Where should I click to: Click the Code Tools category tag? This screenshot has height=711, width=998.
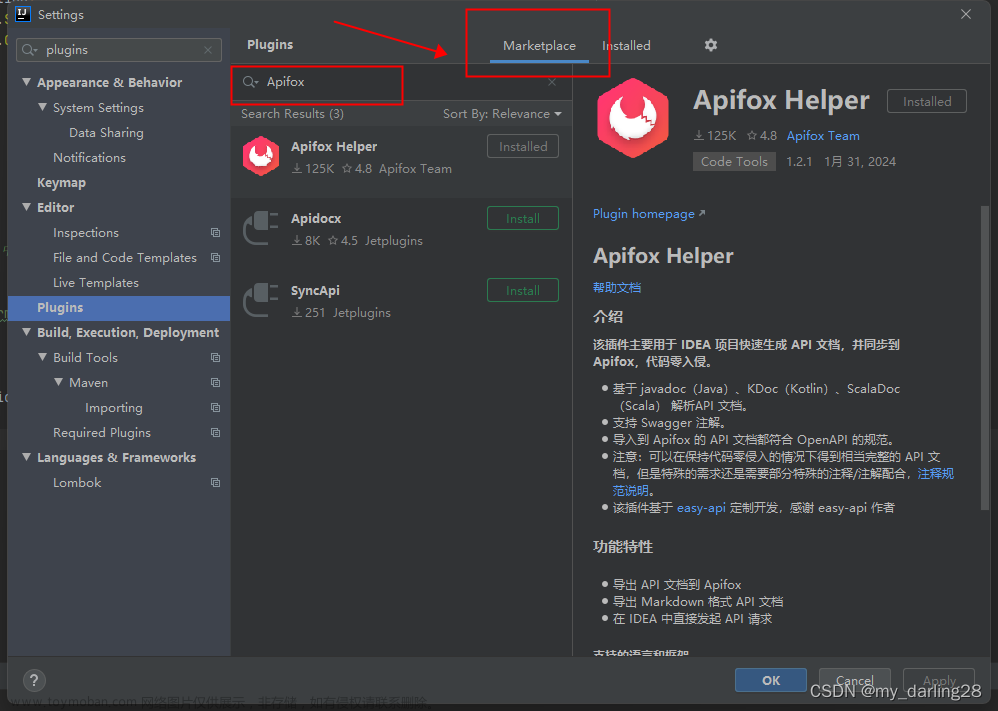pos(734,162)
